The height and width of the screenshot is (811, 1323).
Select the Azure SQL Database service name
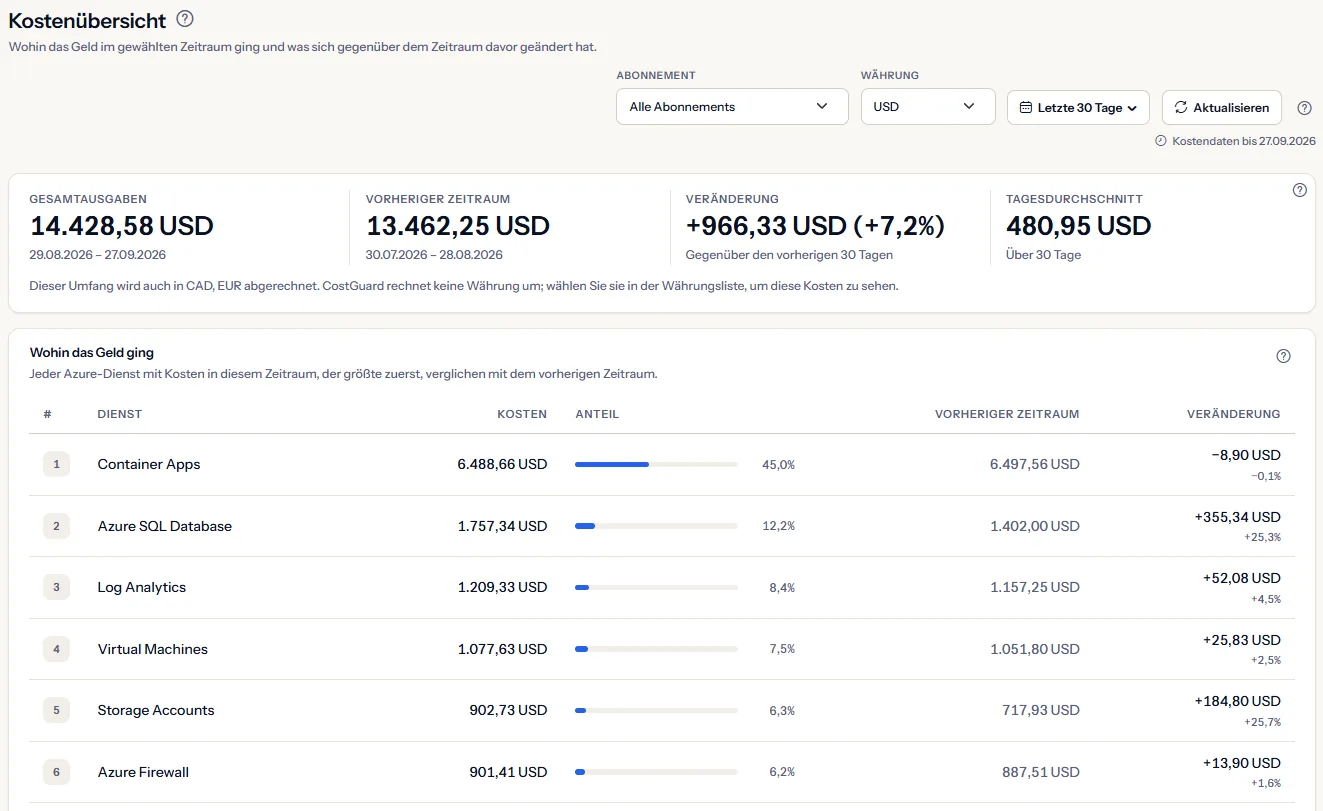tap(165, 526)
